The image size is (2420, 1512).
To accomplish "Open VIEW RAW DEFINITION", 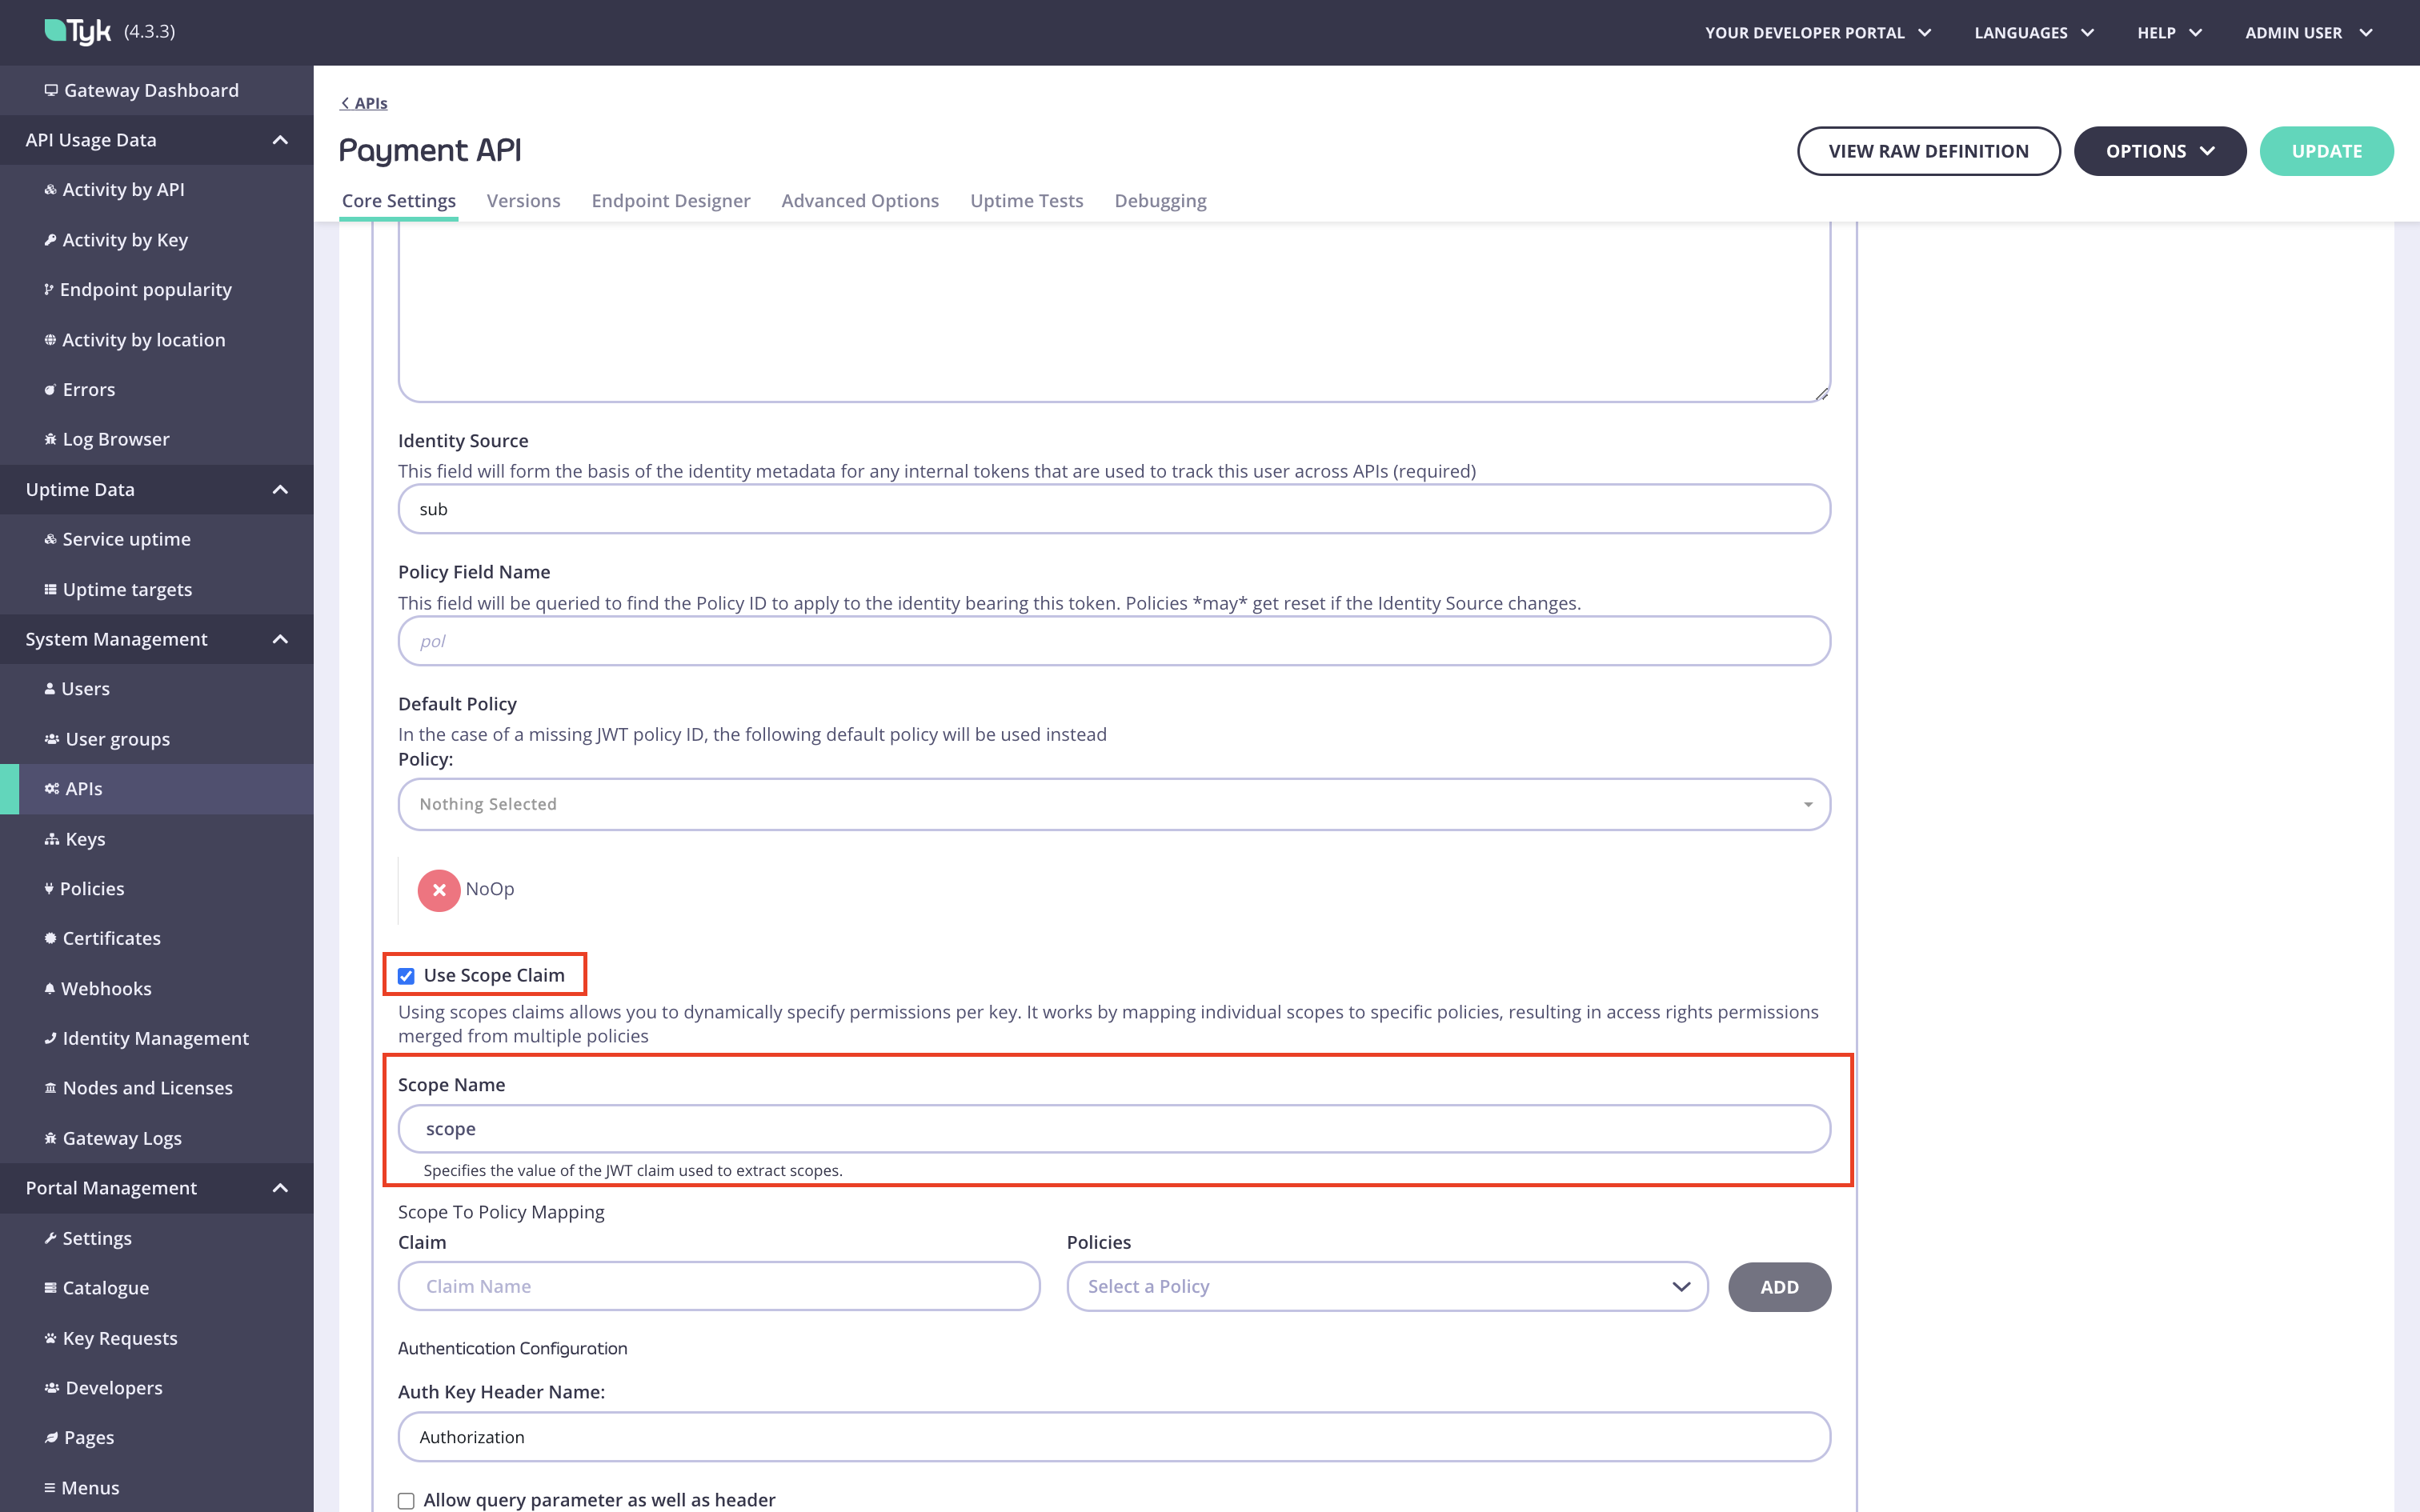I will point(1928,151).
